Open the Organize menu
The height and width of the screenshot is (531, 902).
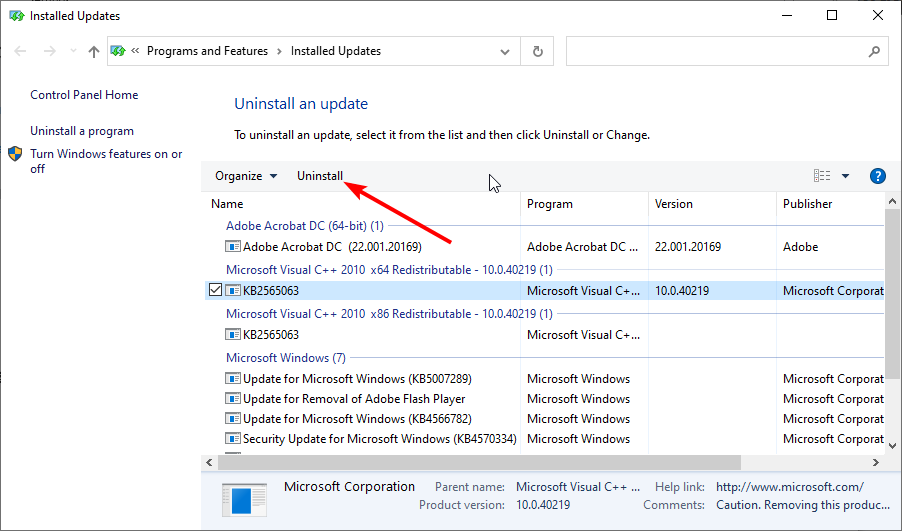pyautogui.click(x=246, y=176)
